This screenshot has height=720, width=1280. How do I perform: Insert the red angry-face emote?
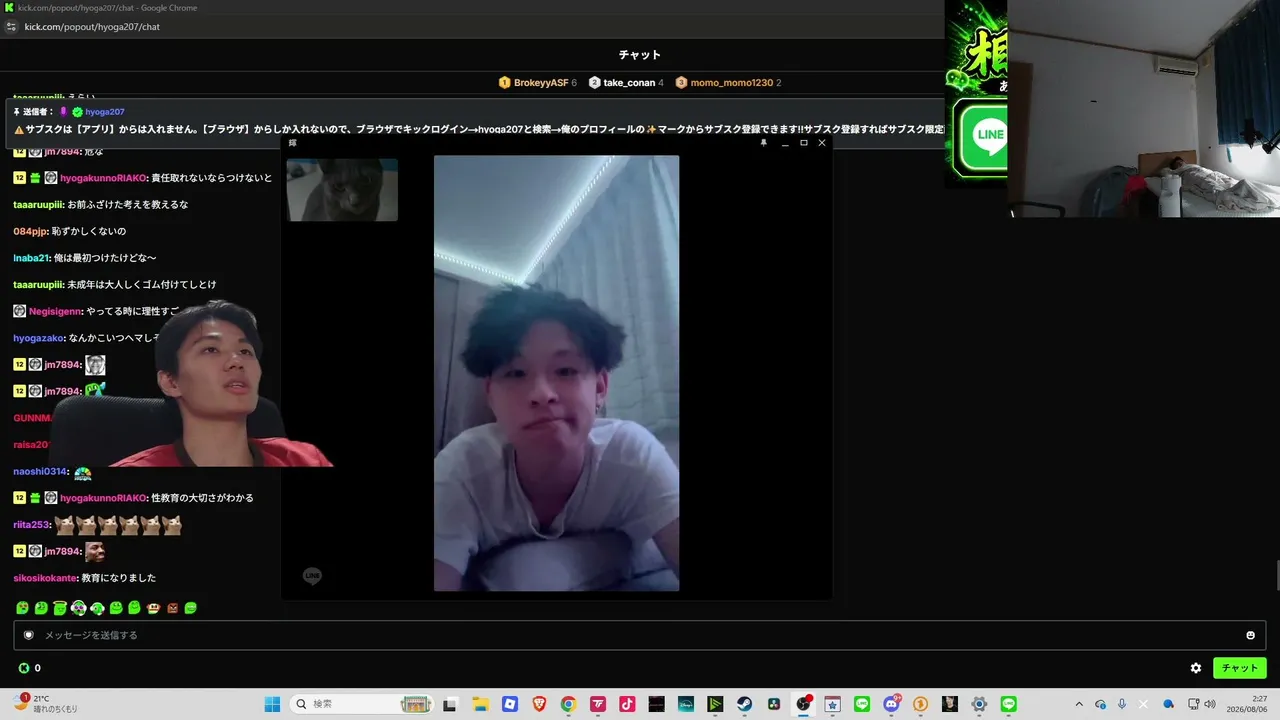172,608
